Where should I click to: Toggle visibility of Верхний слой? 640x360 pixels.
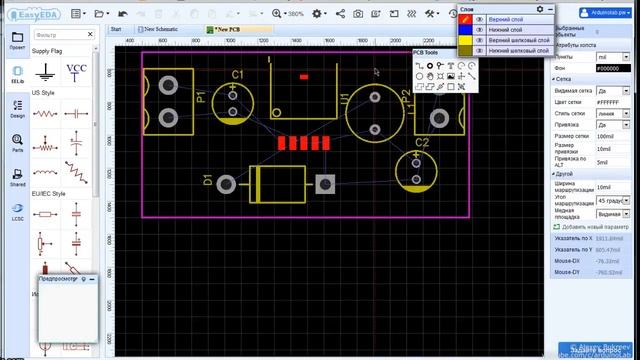[480, 19]
